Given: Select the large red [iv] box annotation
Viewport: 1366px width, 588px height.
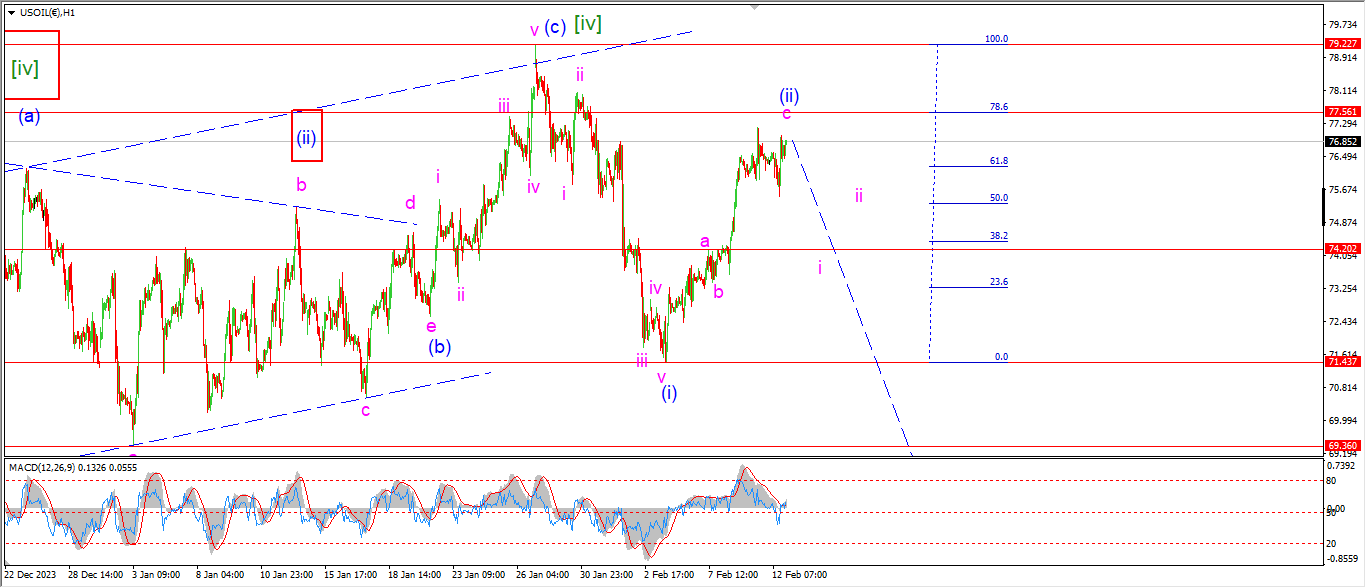Looking at the screenshot, I should pyautogui.click(x=31, y=65).
